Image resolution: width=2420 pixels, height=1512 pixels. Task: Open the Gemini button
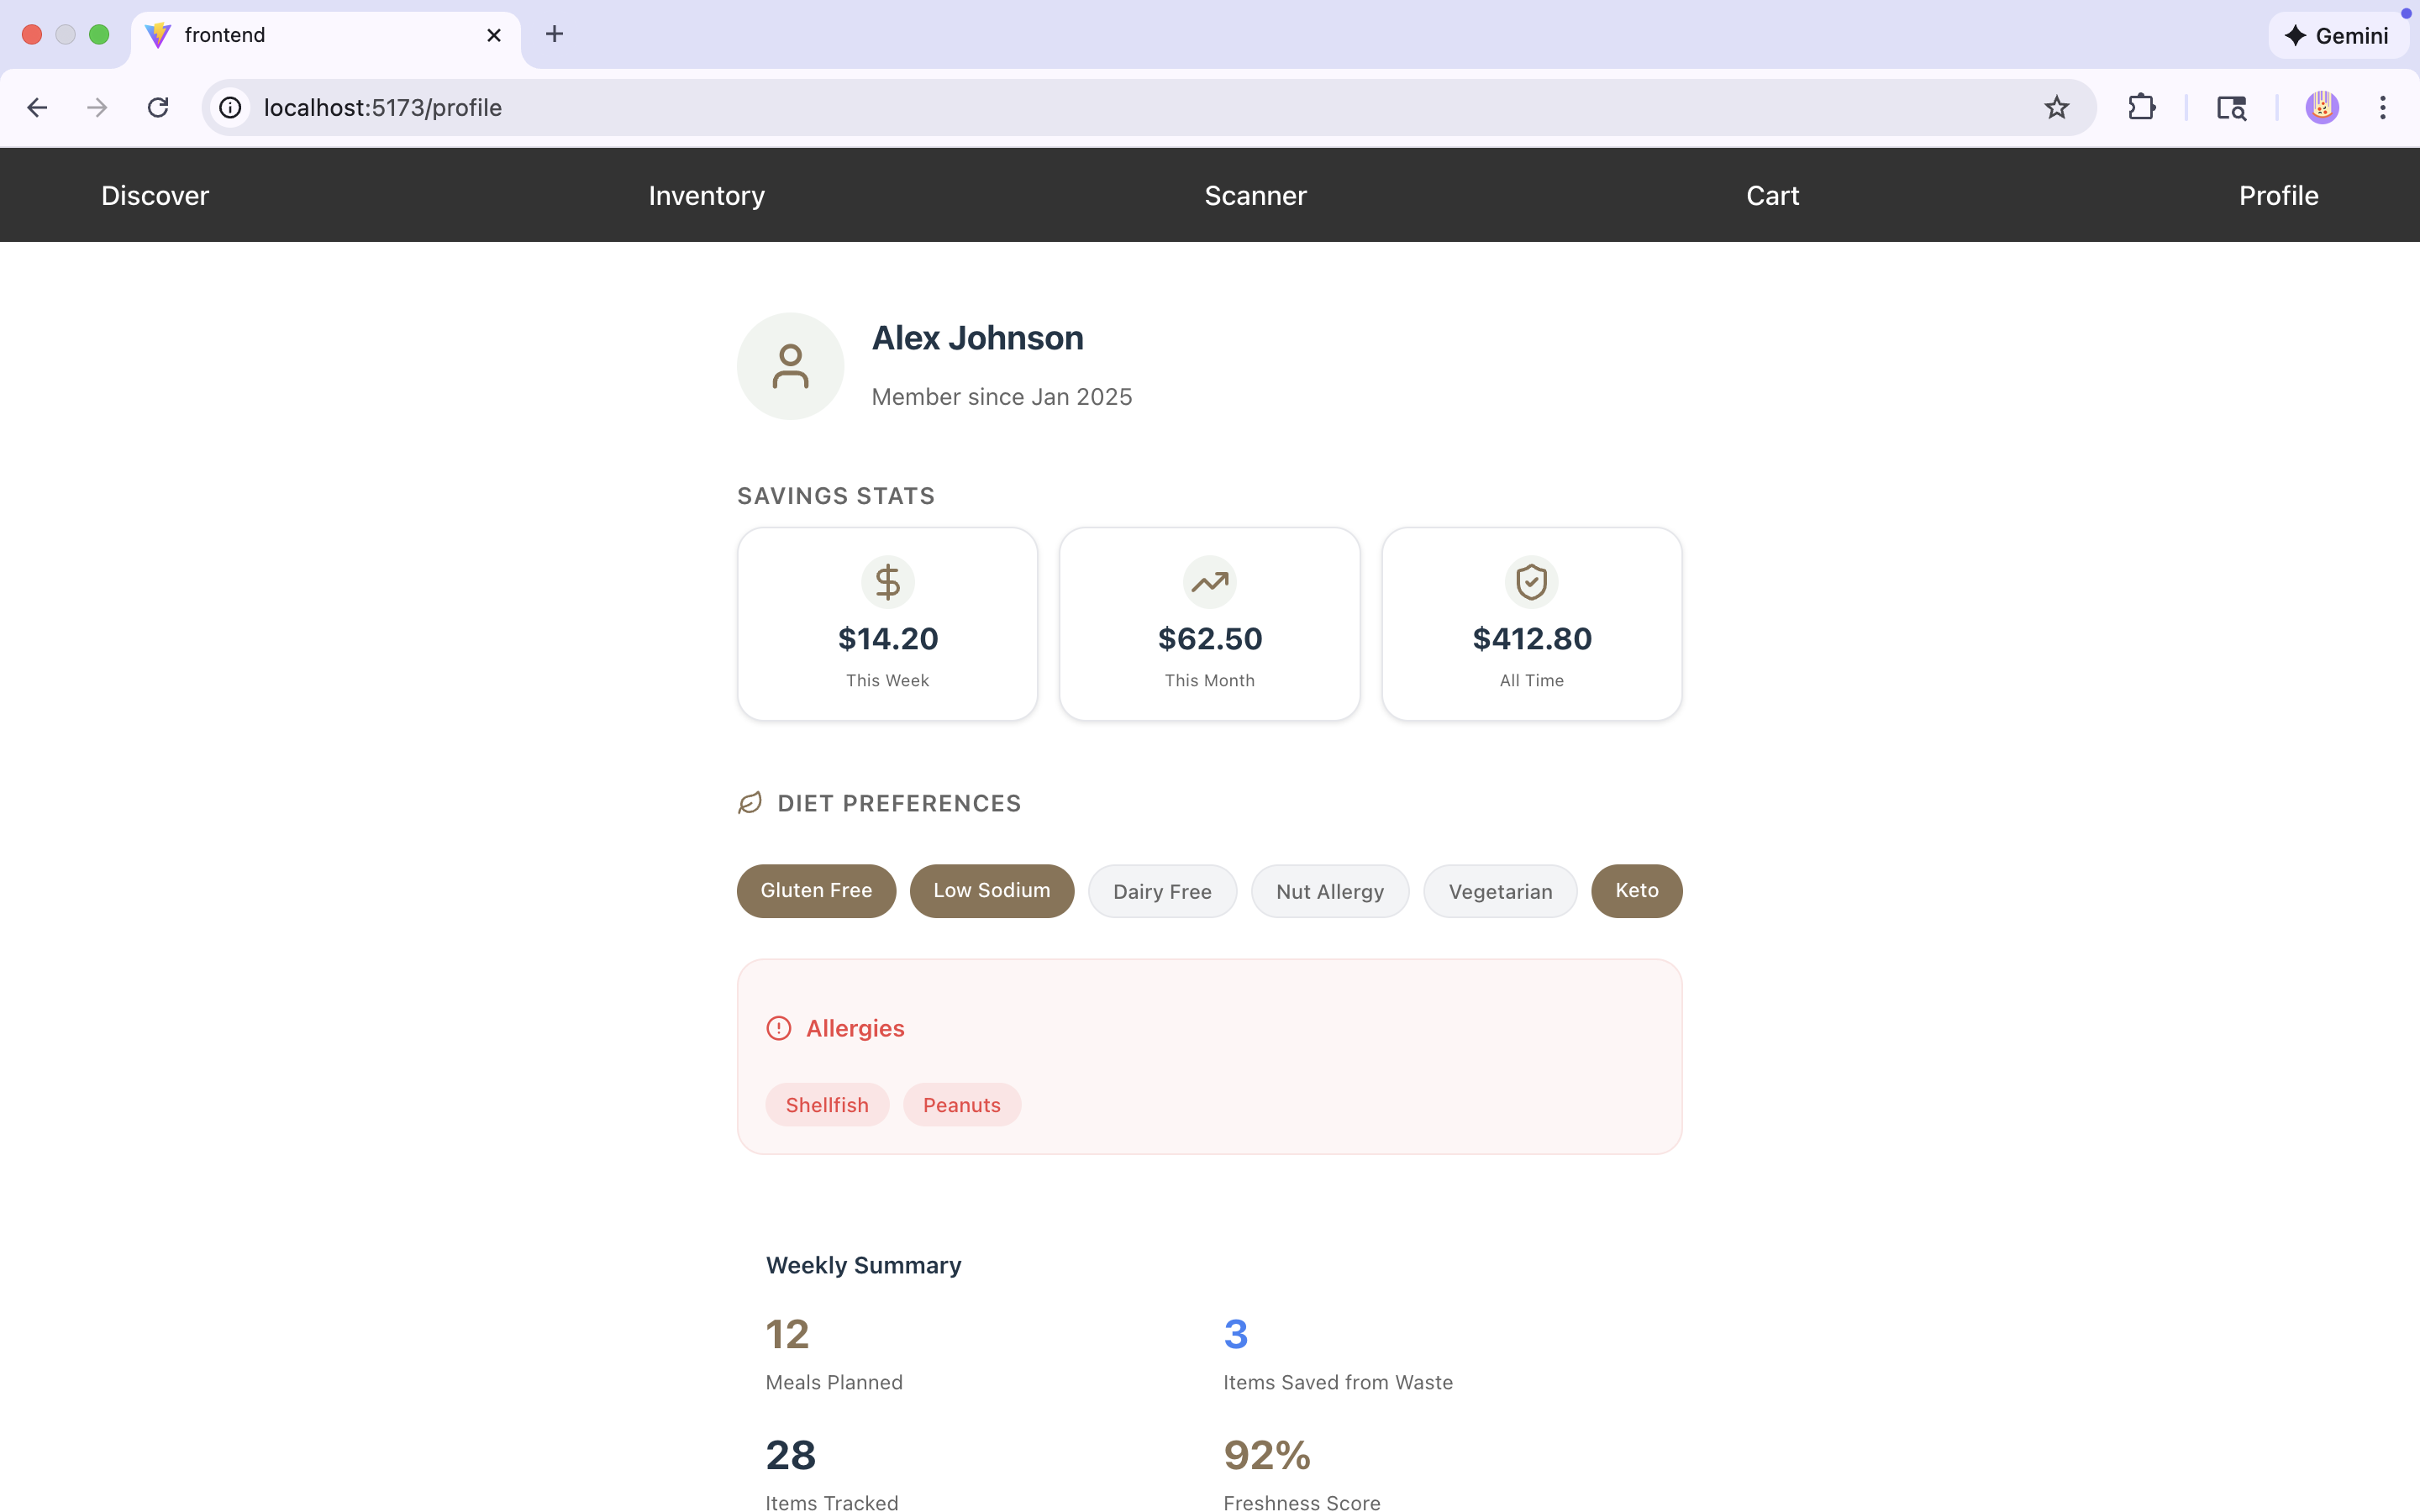click(2337, 35)
